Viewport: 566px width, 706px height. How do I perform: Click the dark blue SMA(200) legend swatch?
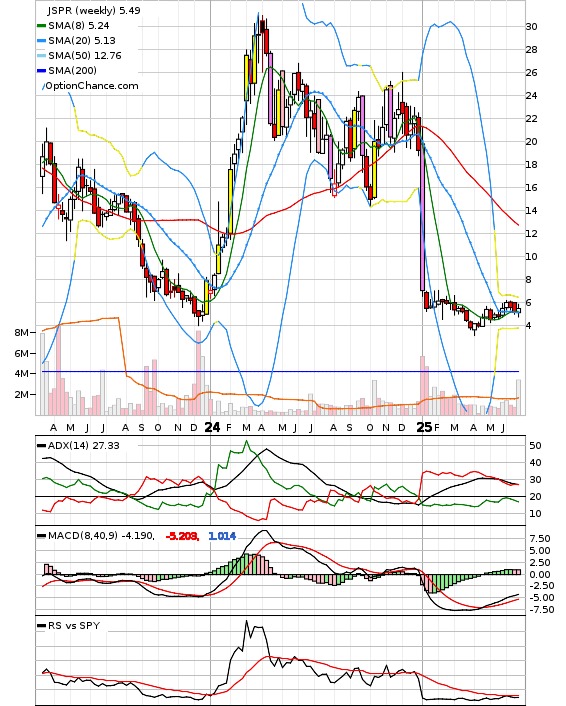tap(41, 70)
